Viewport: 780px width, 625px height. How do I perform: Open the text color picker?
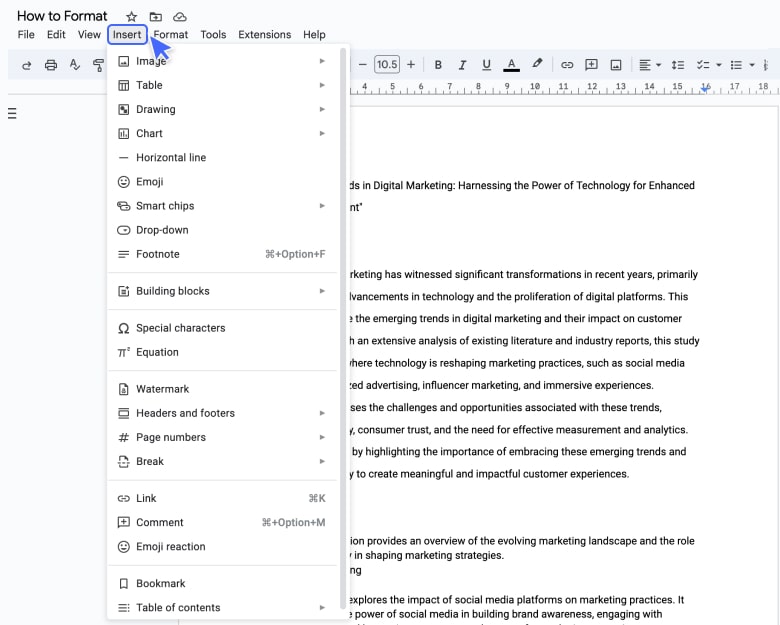point(511,65)
